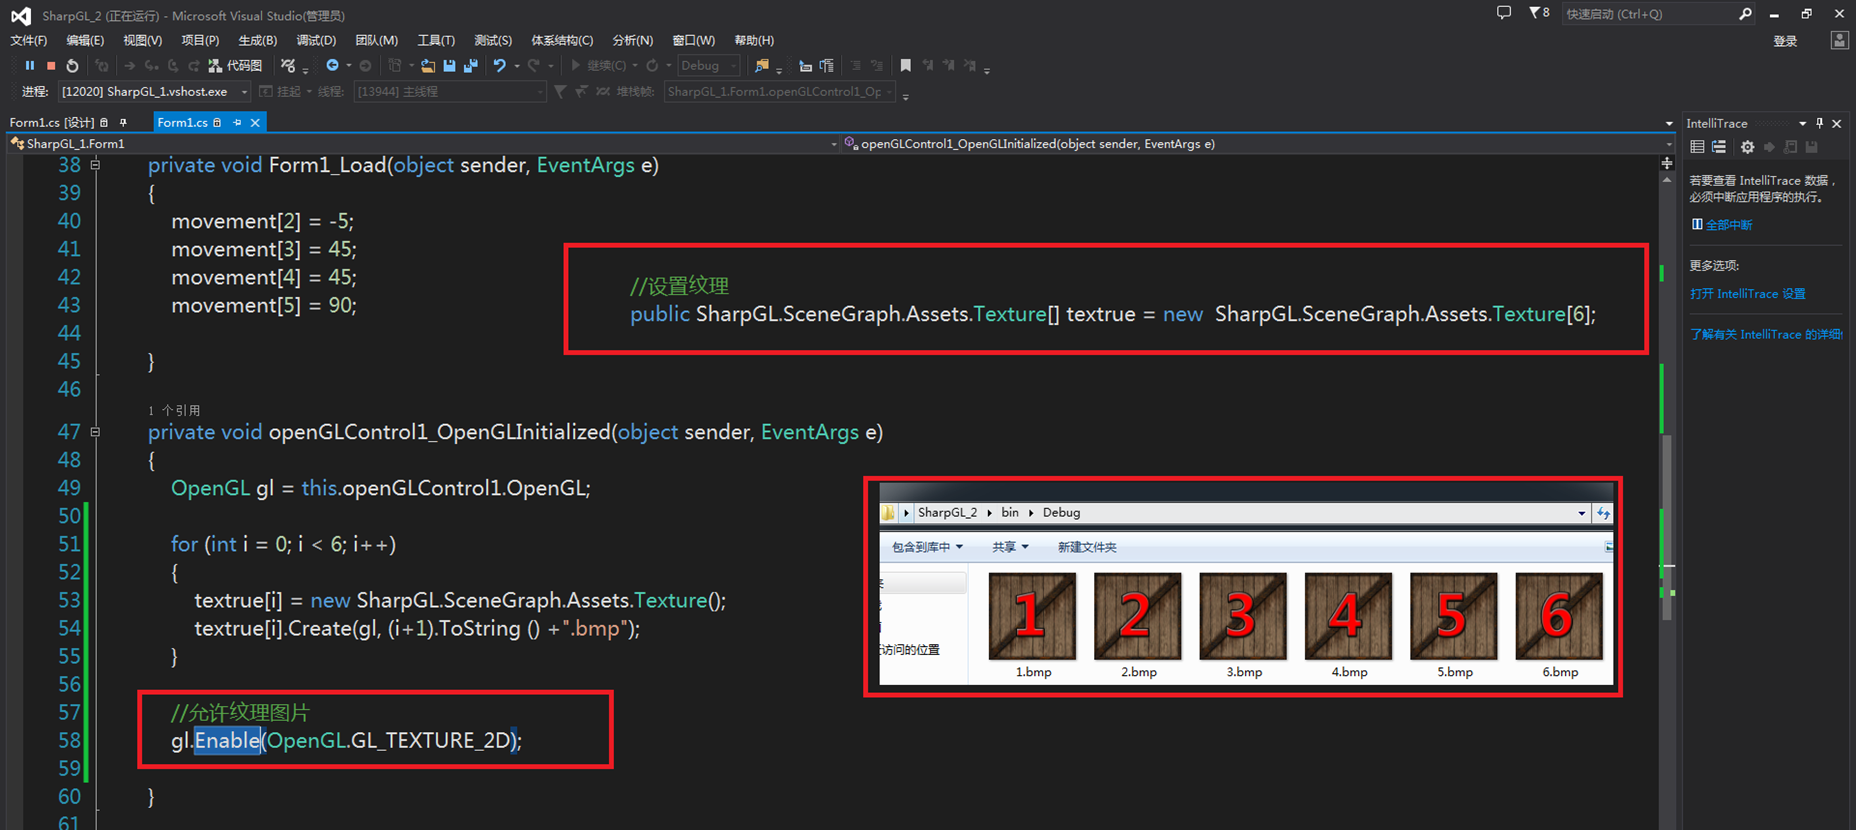Redo the last undone edit
Screen dimensions: 1856x830
[x=534, y=66]
